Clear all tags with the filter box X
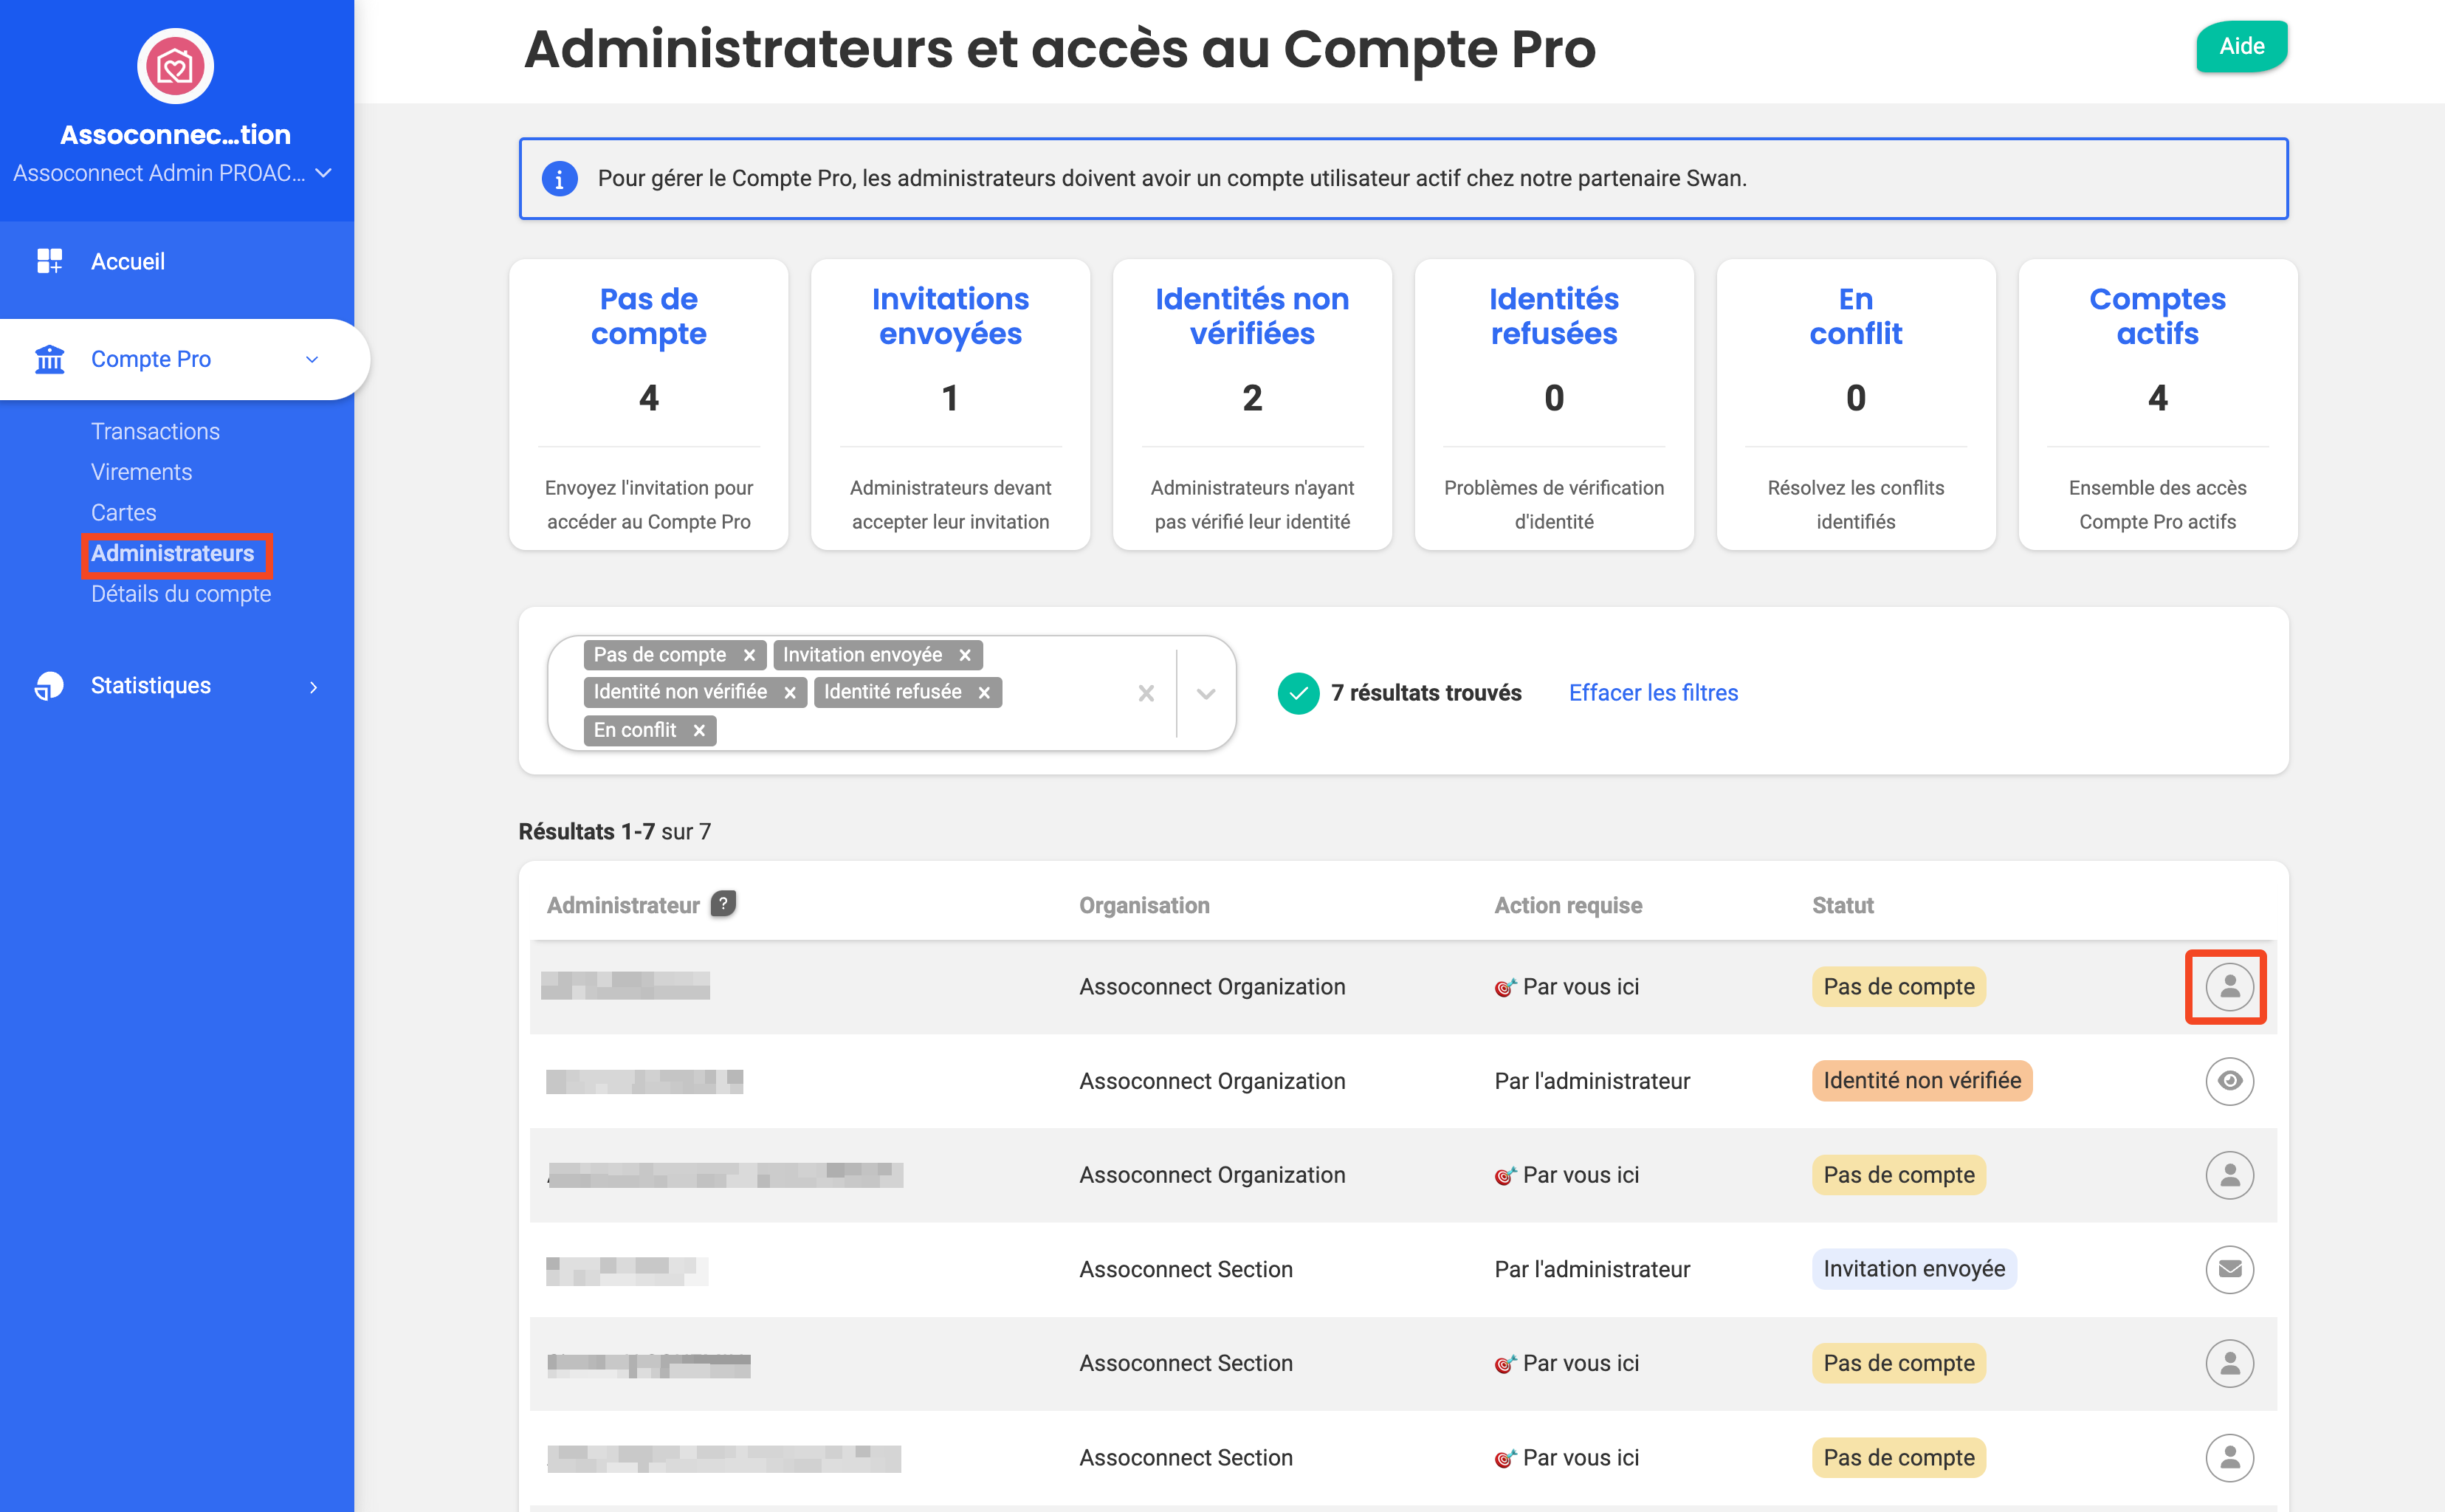 [x=1146, y=693]
